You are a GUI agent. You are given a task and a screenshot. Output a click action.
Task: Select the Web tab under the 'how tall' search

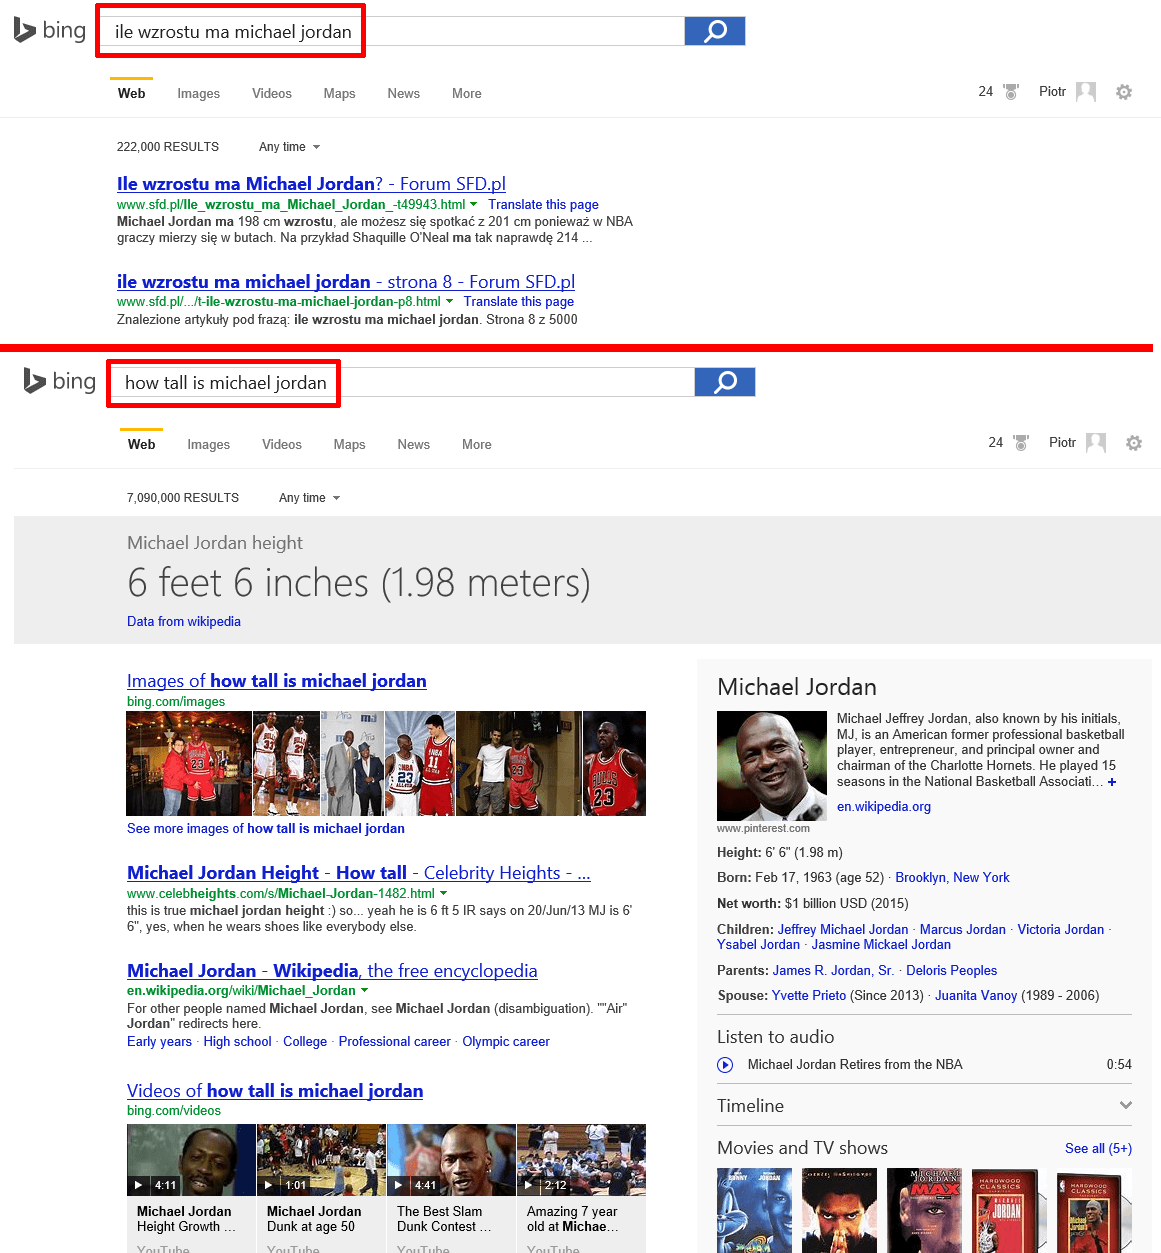[142, 445]
